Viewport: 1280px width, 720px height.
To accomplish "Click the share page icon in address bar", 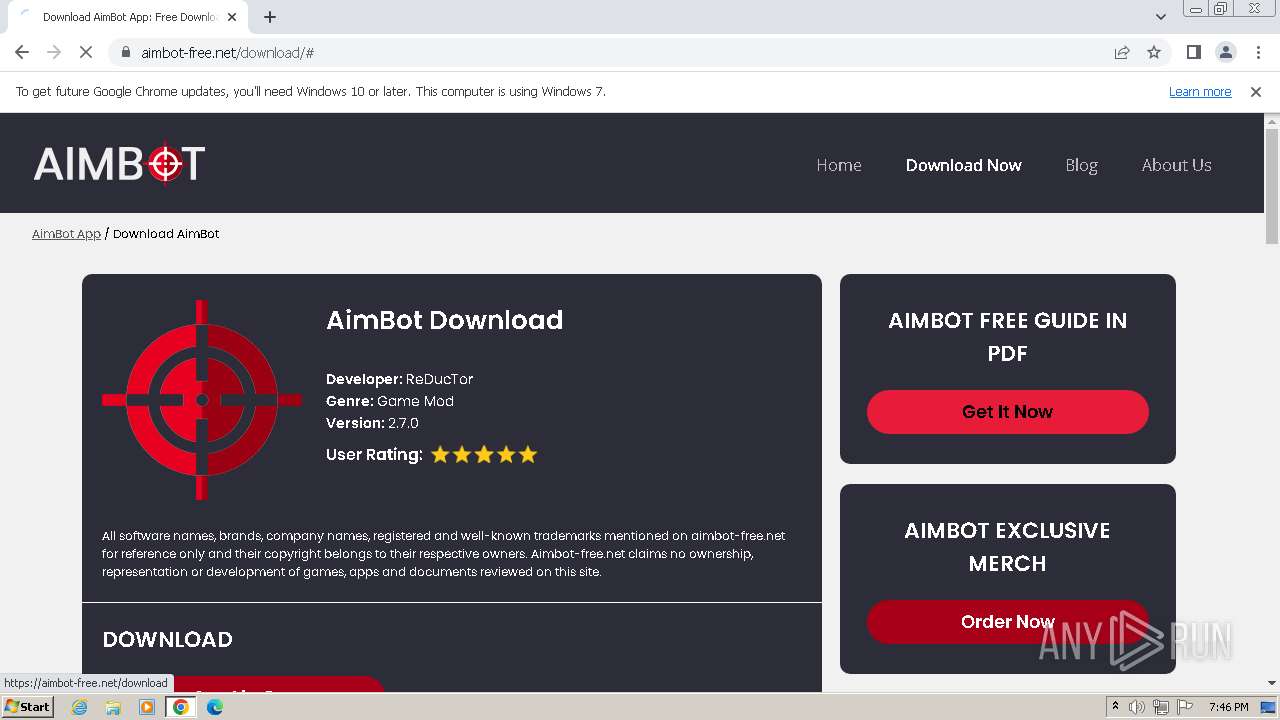I will pos(1122,52).
